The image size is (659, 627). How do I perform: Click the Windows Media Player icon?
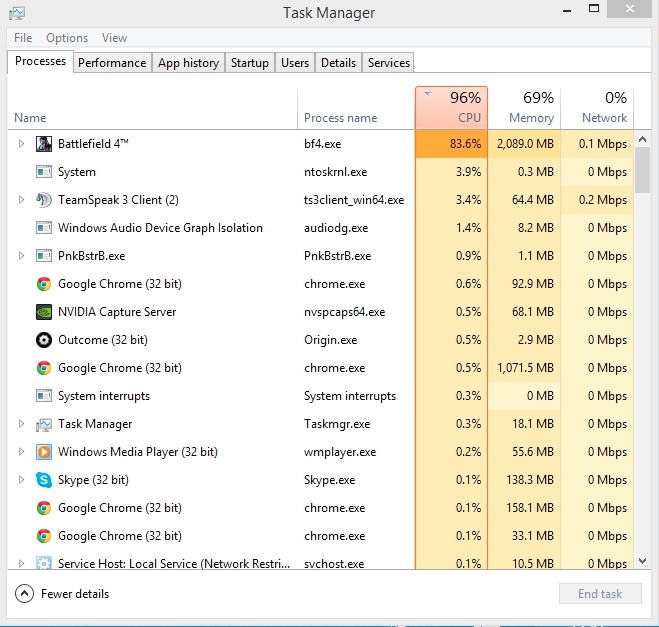click(x=44, y=452)
